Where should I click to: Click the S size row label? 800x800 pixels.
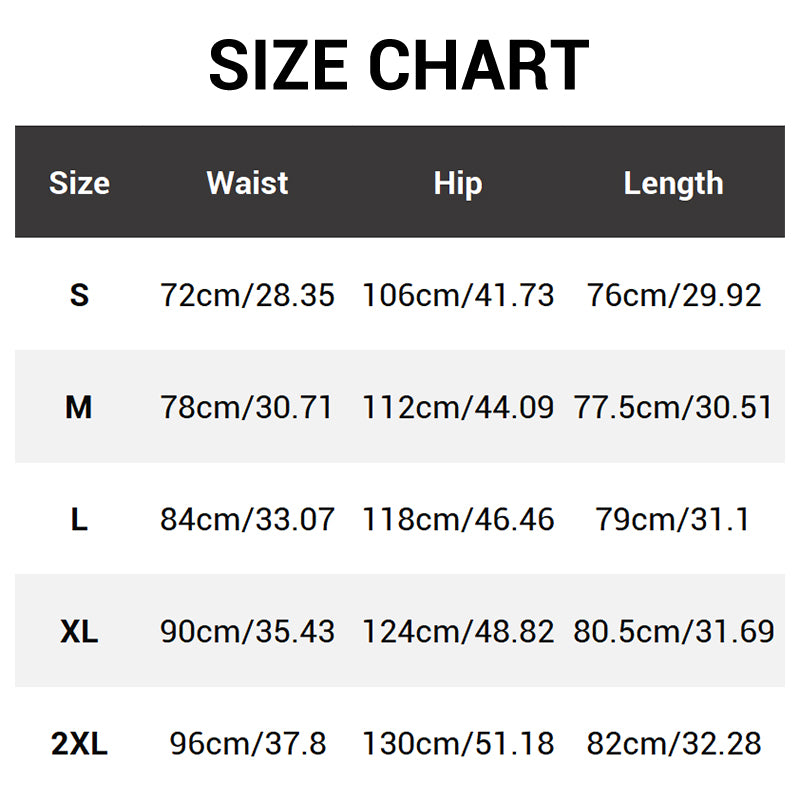79,295
